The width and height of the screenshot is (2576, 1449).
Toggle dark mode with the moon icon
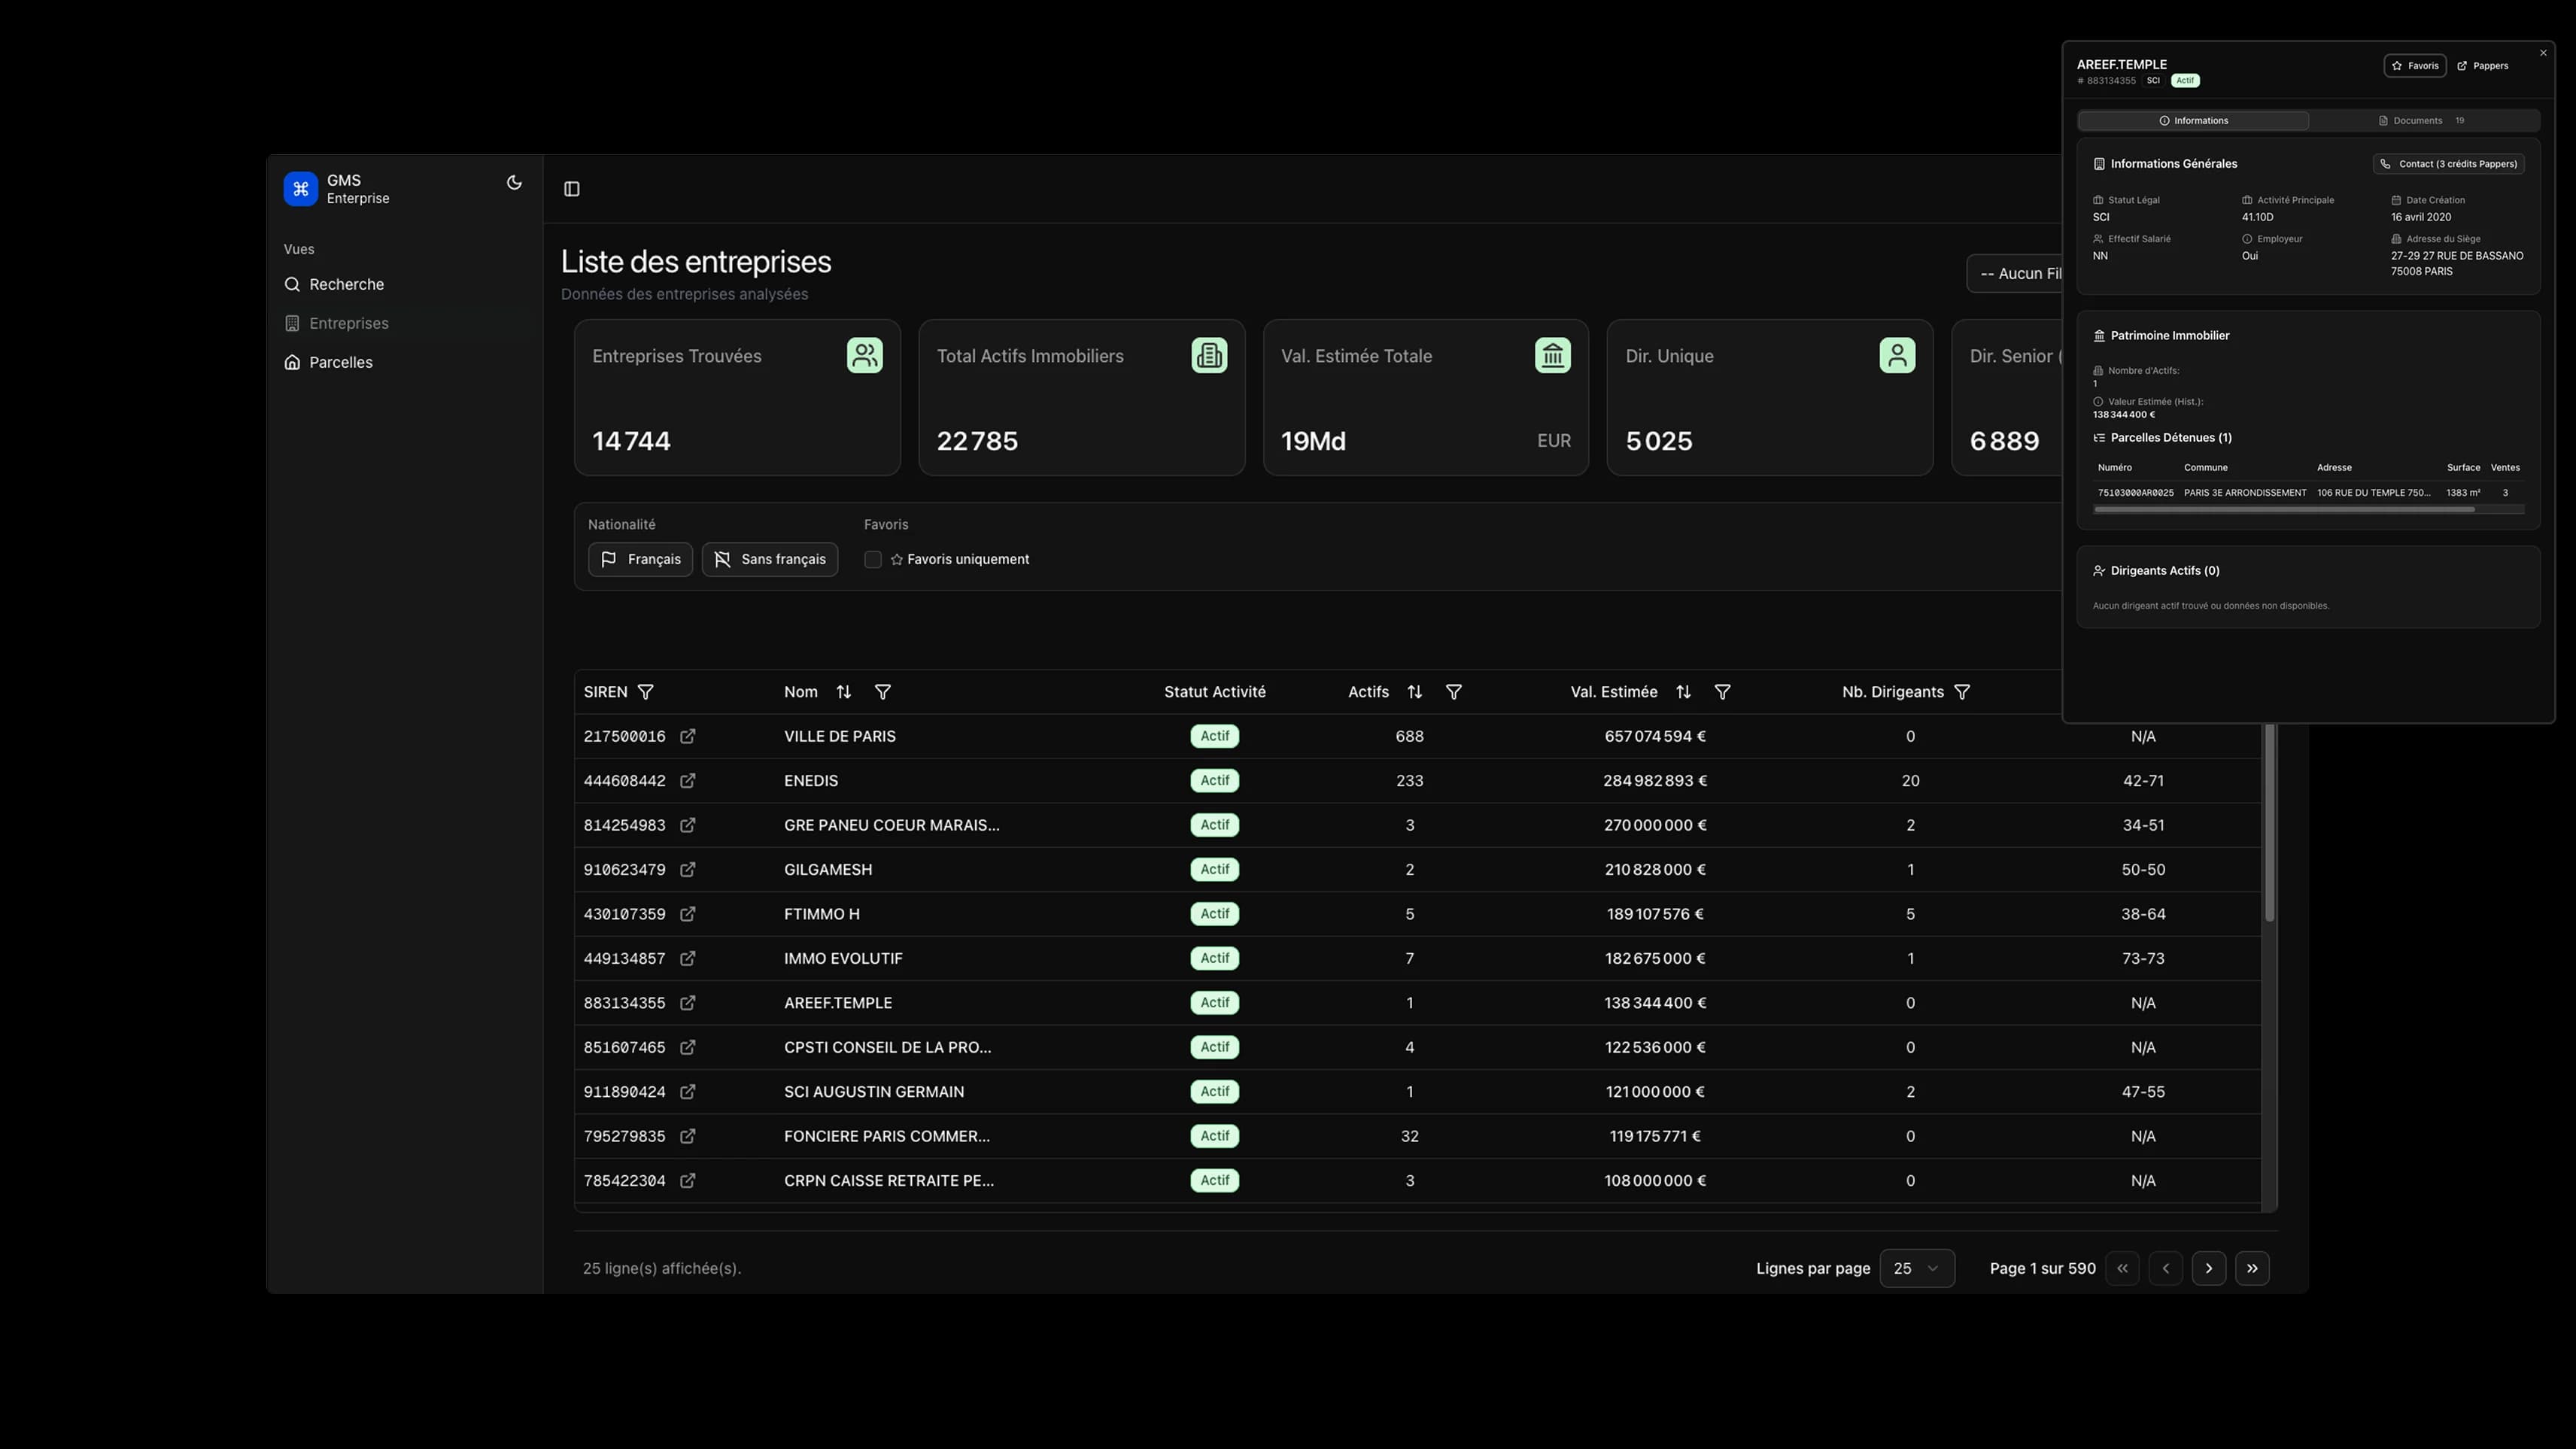point(514,182)
